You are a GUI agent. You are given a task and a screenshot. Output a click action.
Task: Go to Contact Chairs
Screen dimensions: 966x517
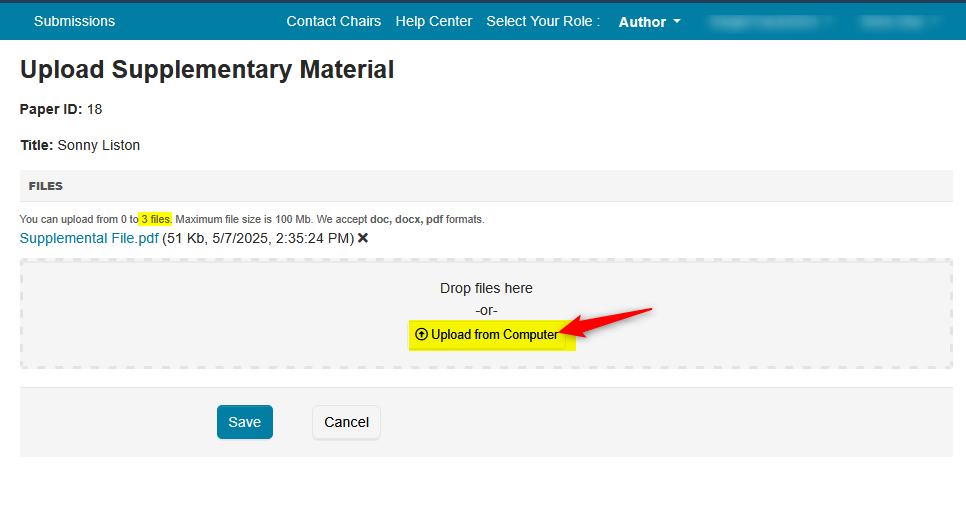pyautogui.click(x=334, y=21)
